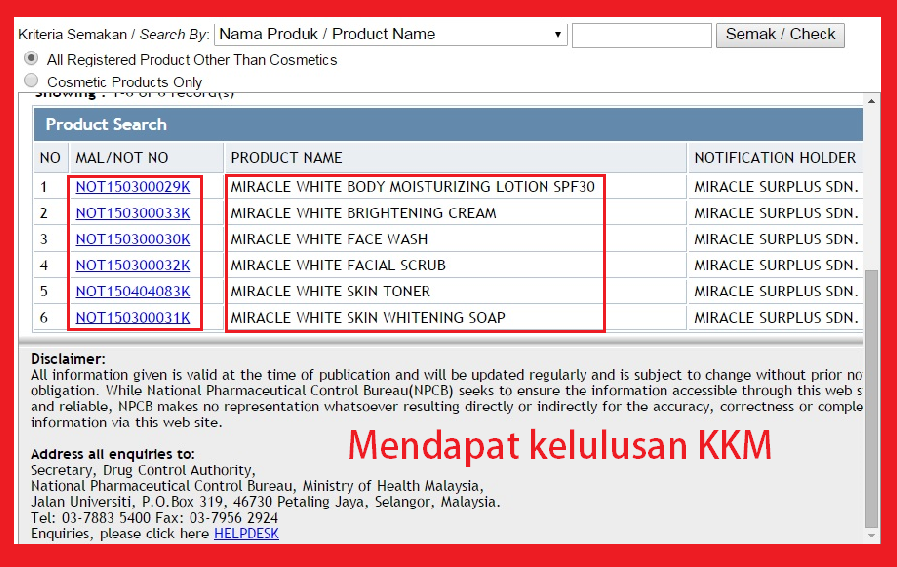Viewport: 897px width, 567px height.
Task: Click the Product Search table title
Action: (x=106, y=125)
